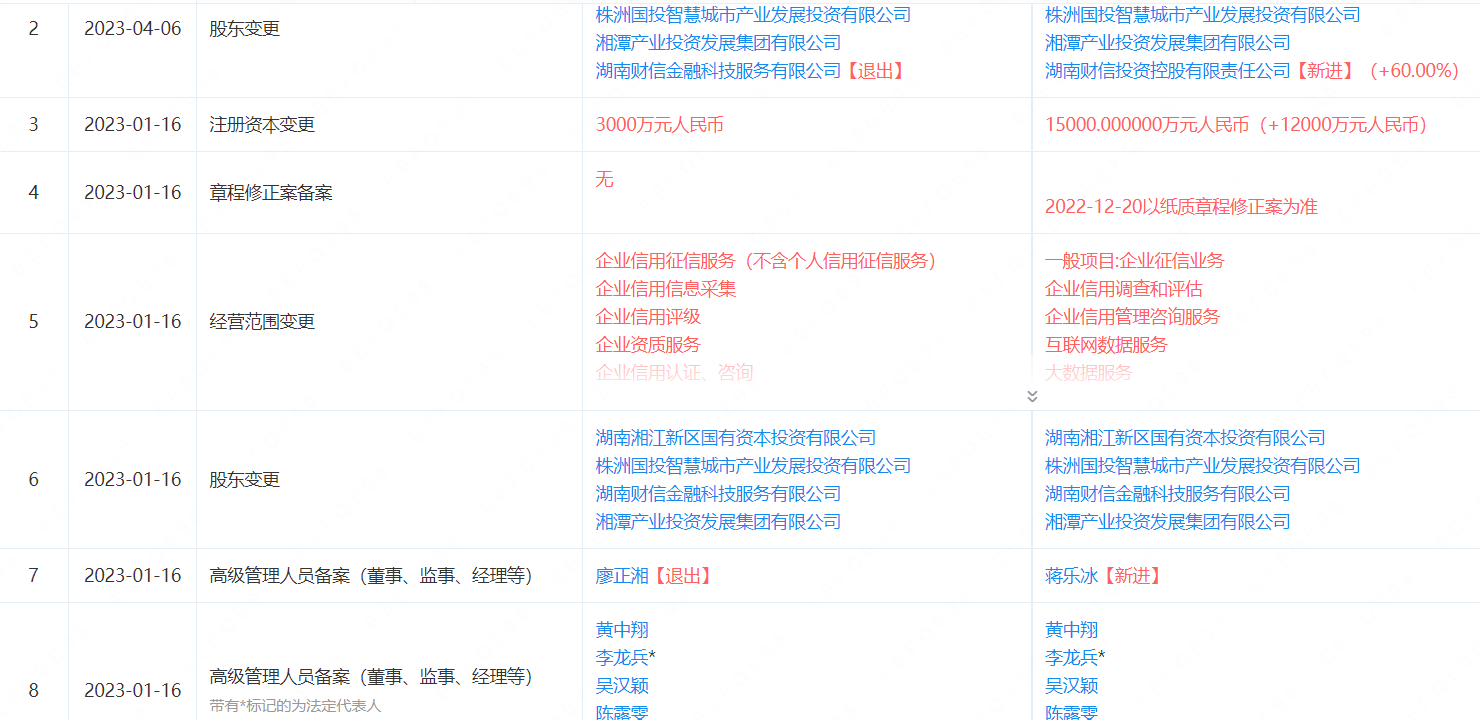
Task: Select row number 2
Action: (x=34, y=29)
